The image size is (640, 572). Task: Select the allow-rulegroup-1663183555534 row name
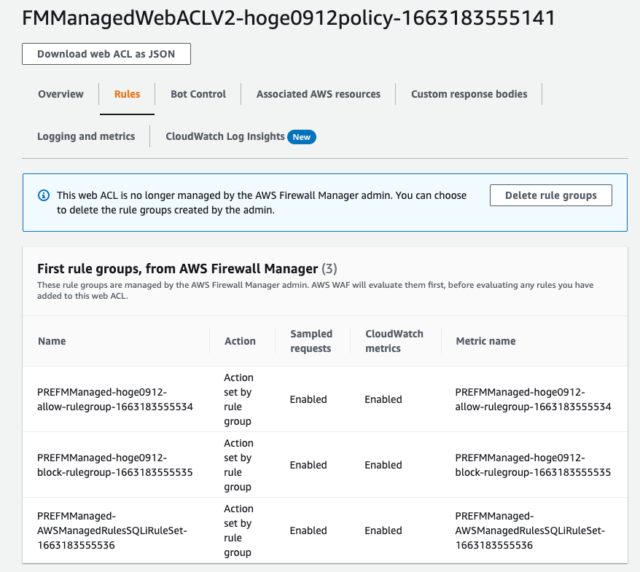[115, 399]
